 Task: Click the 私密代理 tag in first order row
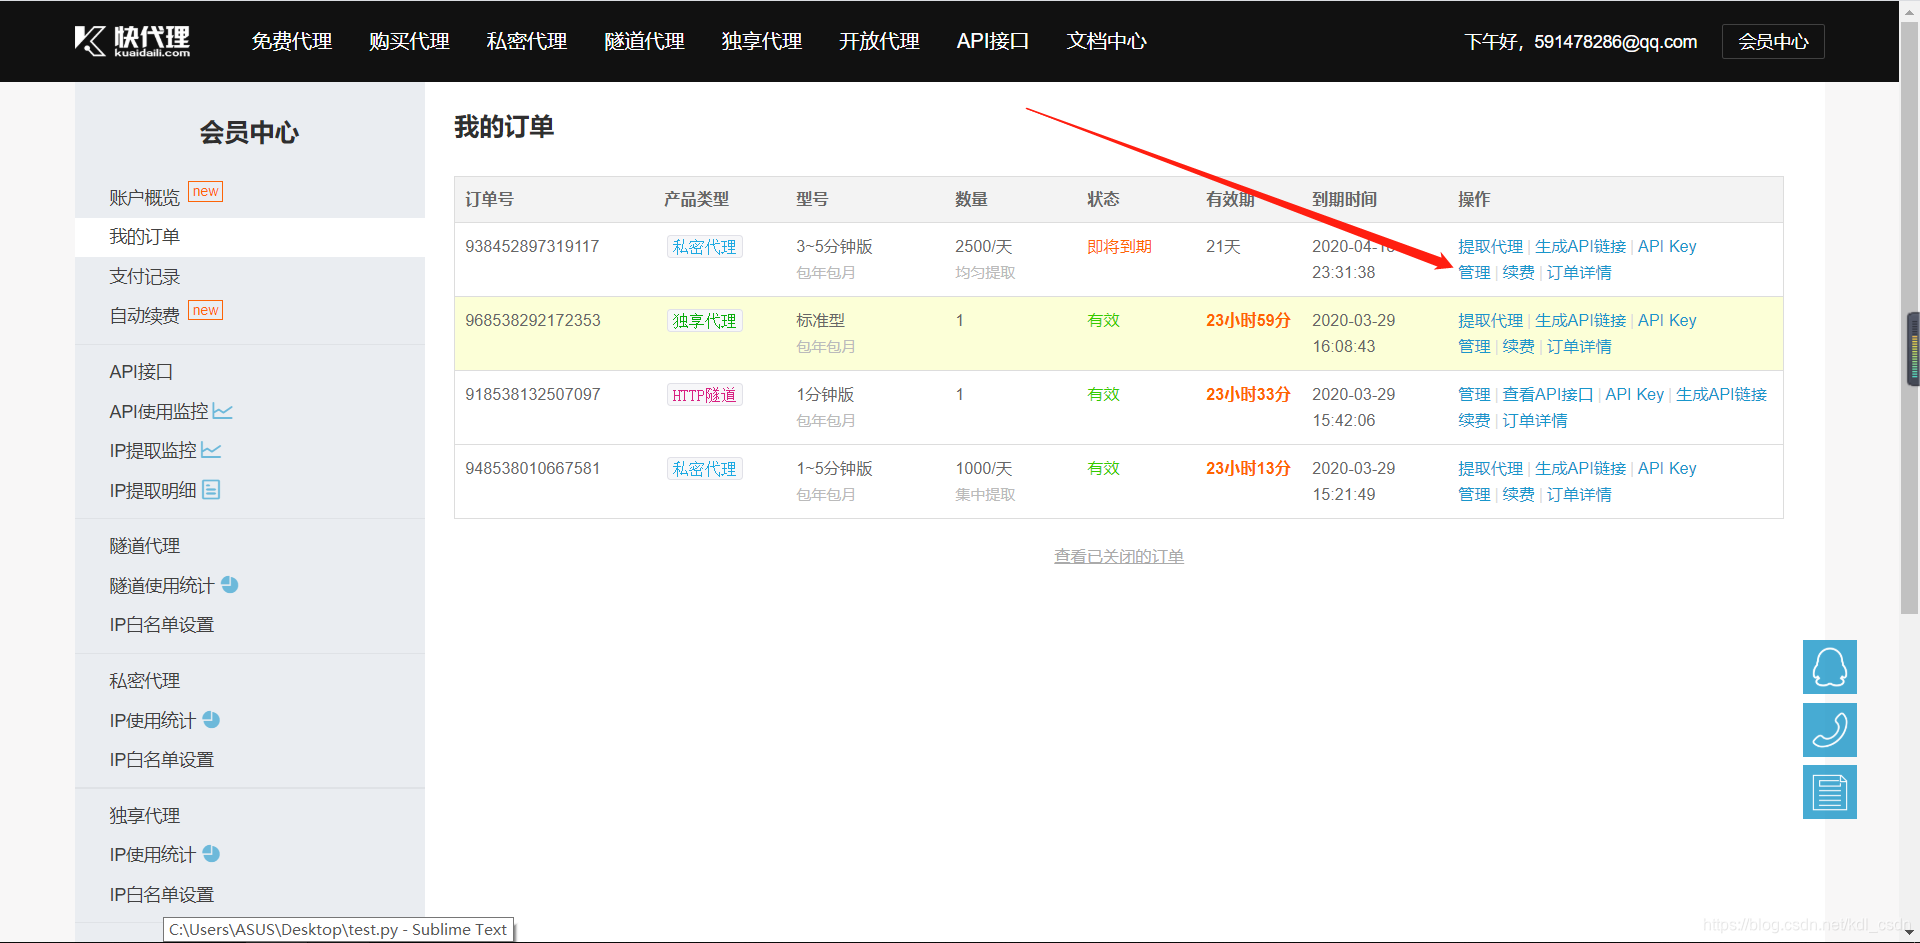tap(704, 246)
